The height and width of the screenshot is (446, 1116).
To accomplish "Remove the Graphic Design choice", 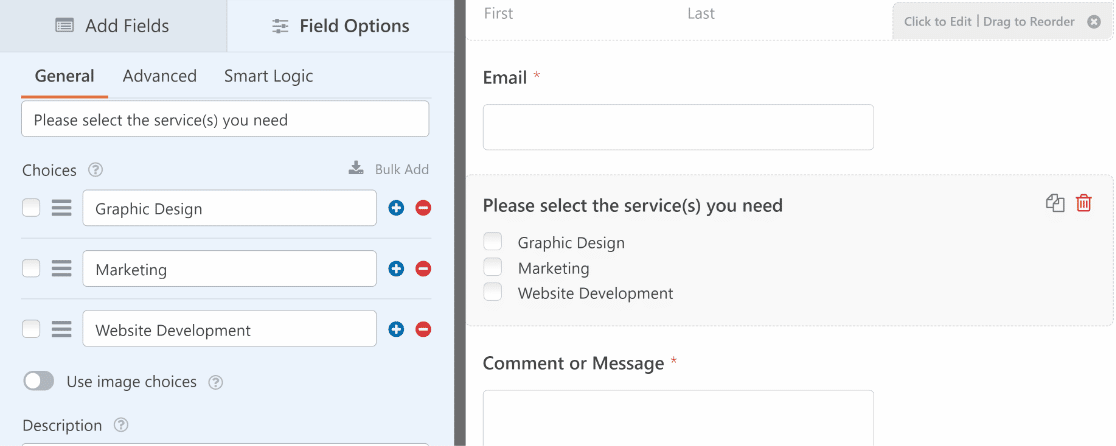I will 423,208.
